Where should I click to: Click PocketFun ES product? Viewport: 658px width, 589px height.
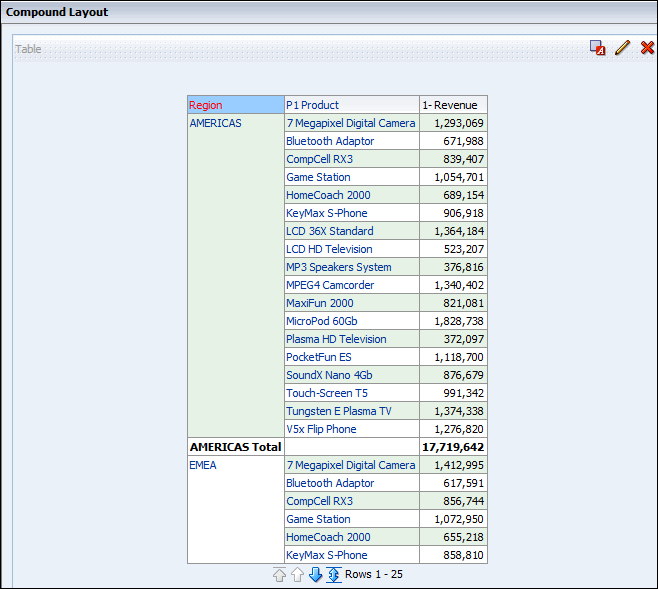pyautogui.click(x=319, y=357)
